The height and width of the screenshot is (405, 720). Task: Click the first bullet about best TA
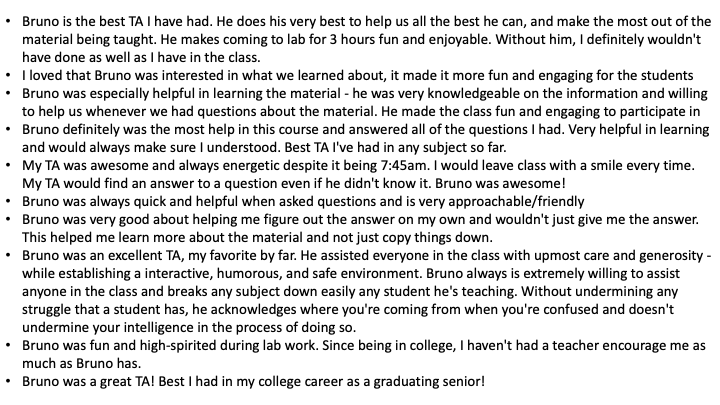366,39
